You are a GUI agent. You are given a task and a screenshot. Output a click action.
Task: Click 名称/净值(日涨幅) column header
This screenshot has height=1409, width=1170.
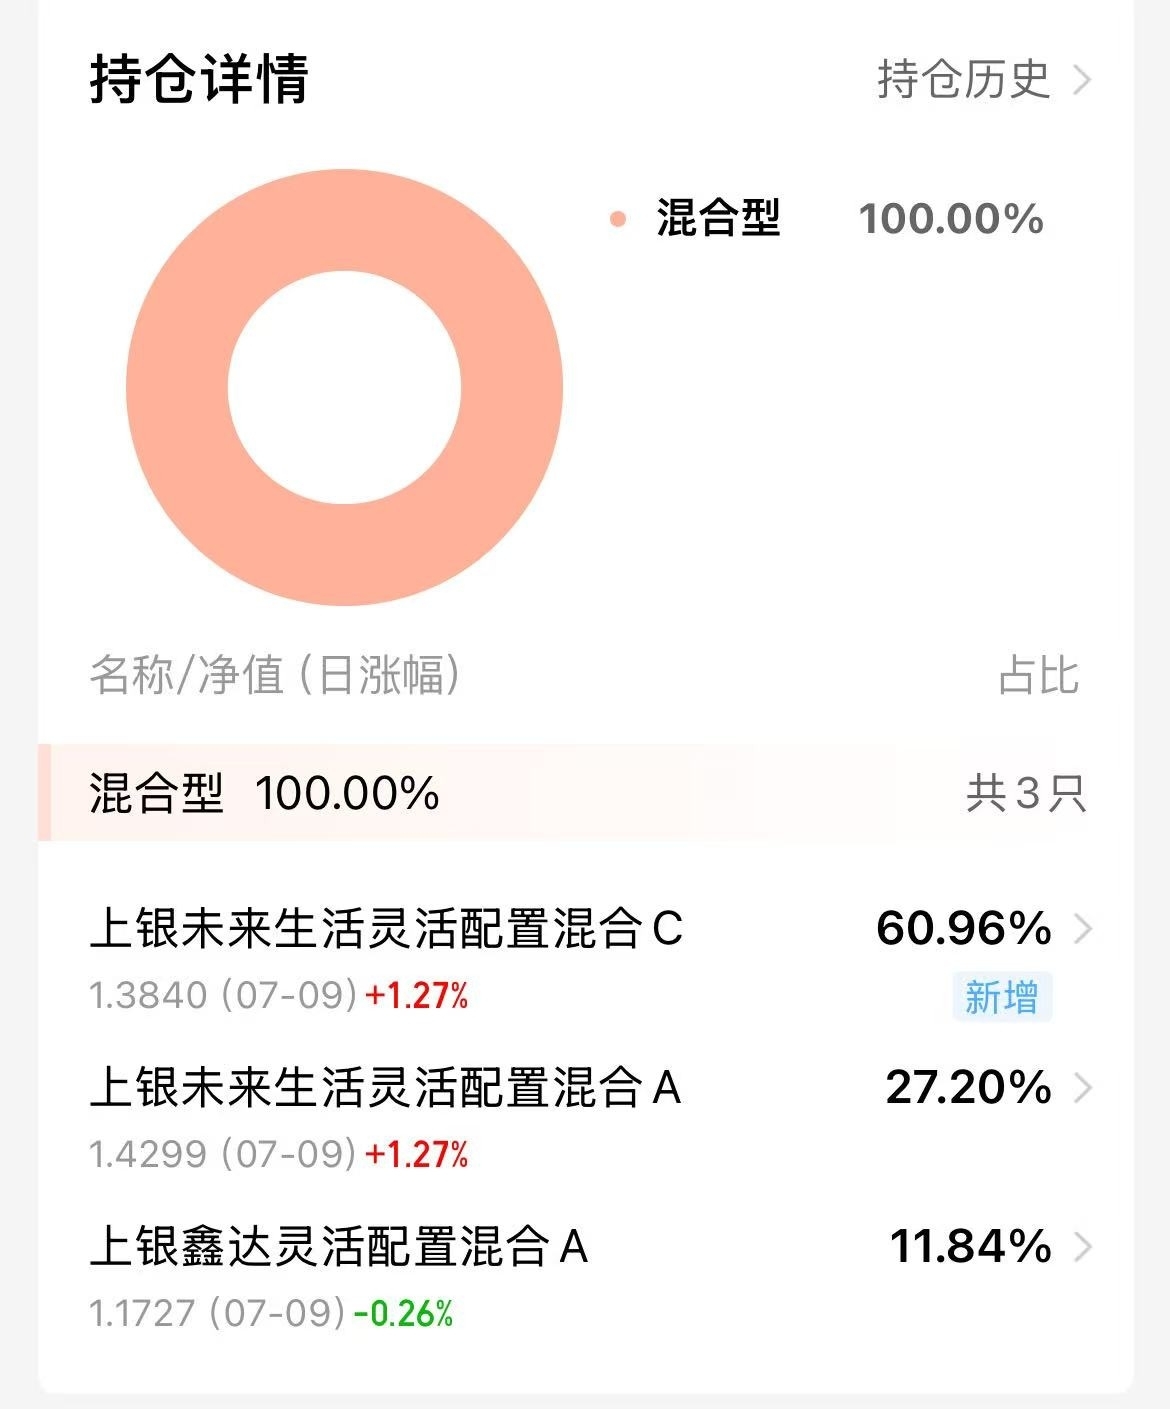(275, 675)
